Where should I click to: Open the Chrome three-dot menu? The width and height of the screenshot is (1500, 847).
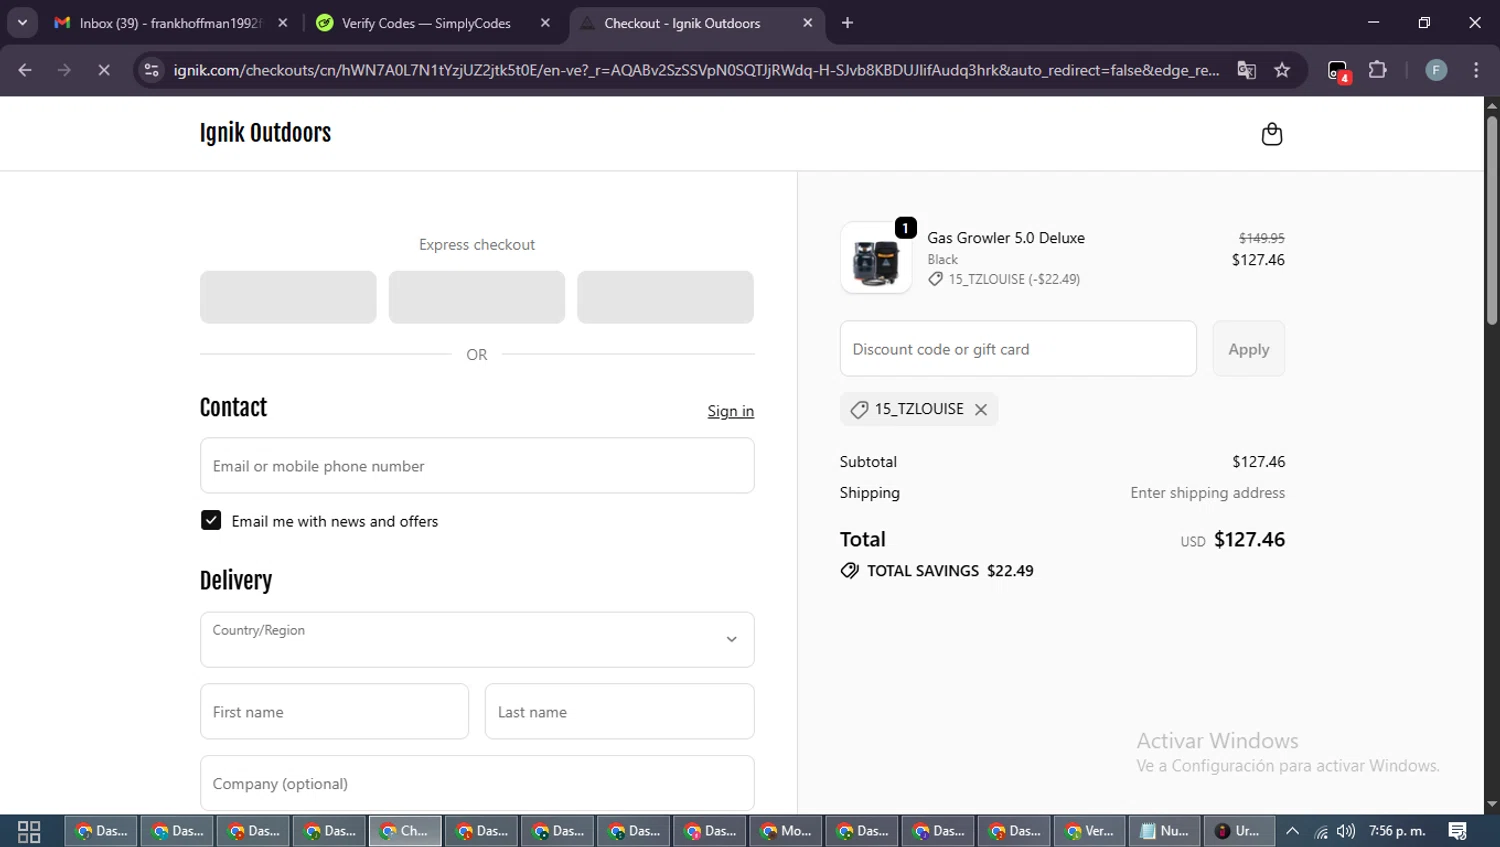1476,70
